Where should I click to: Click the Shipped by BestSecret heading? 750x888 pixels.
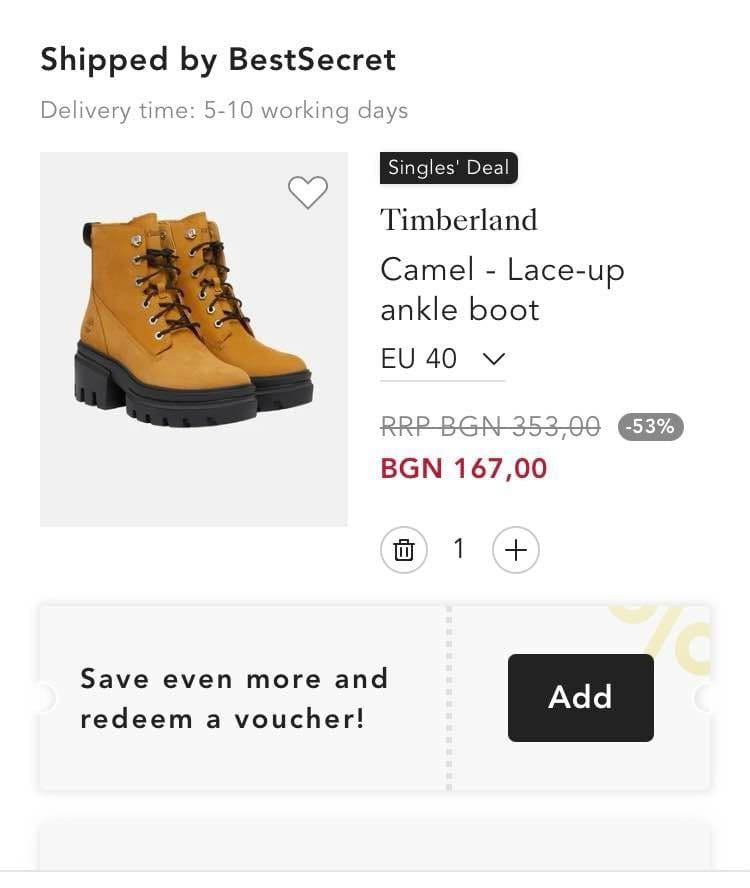coord(218,60)
